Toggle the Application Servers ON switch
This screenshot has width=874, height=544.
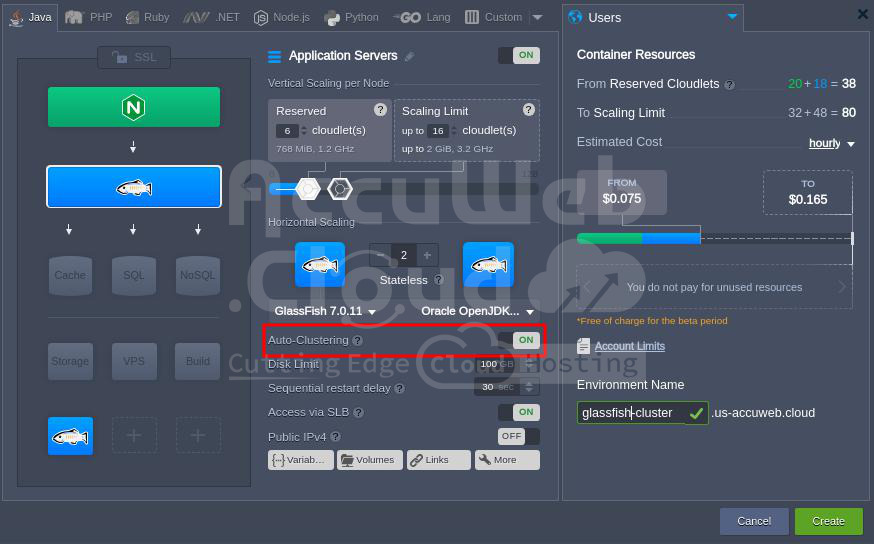[x=519, y=55]
